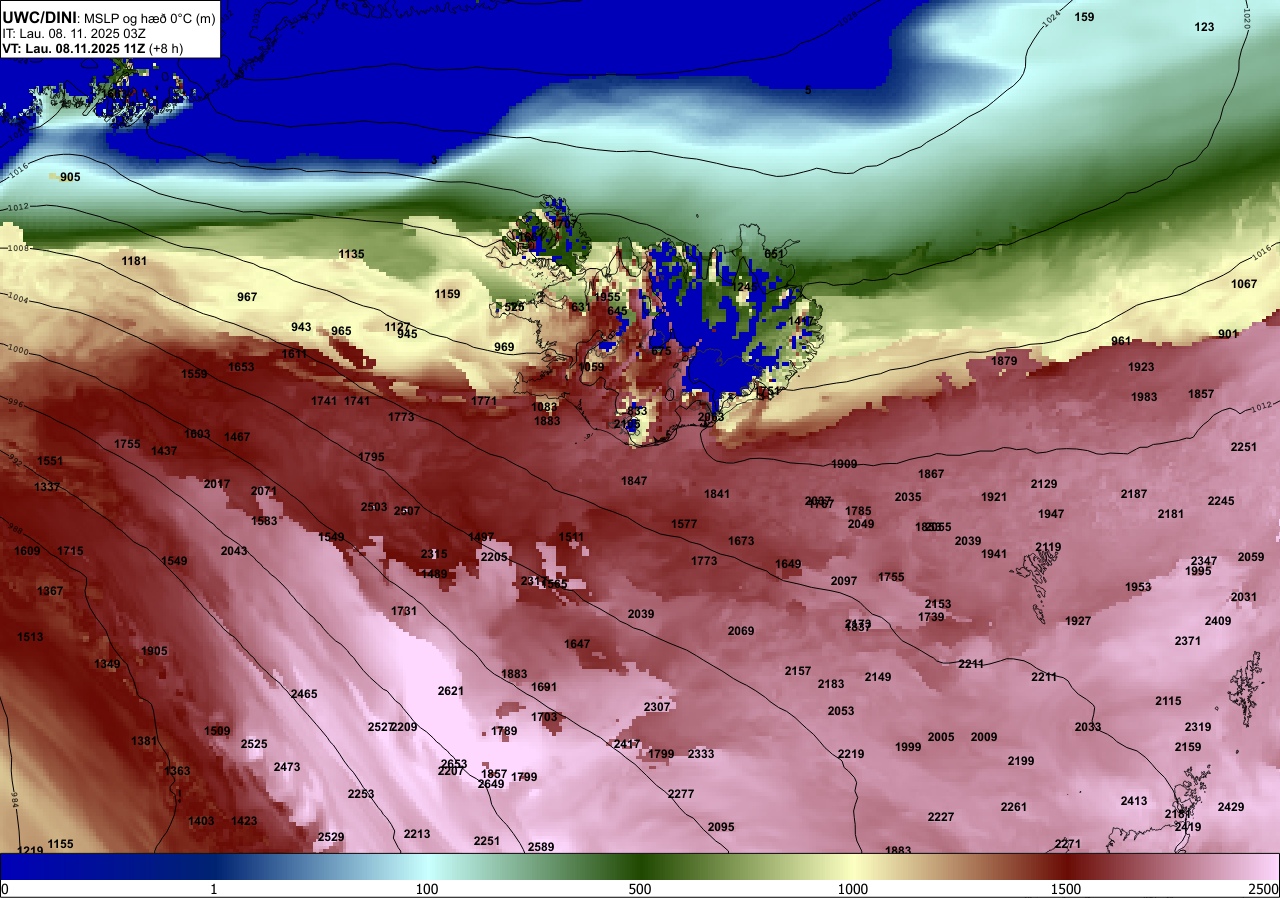Click the height value 1611
The image size is (1280, 898).
(x=294, y=354)
